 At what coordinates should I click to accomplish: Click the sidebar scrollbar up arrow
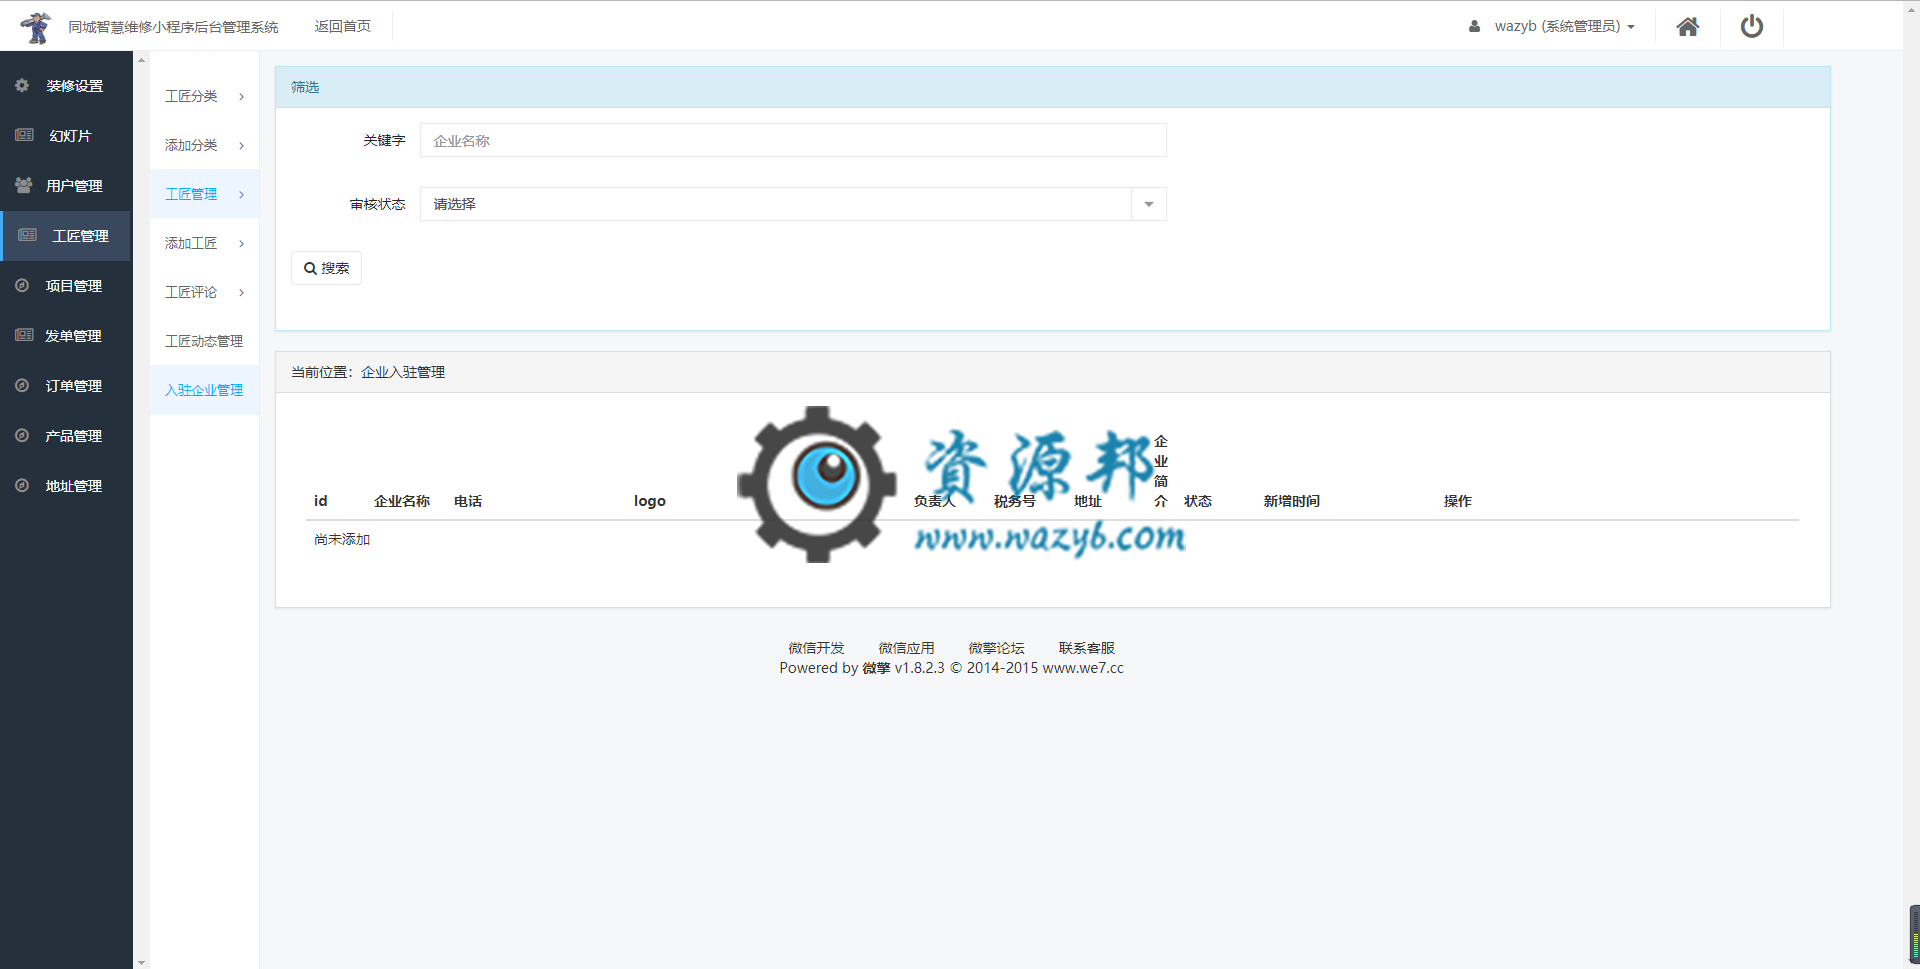pos(141,60)
